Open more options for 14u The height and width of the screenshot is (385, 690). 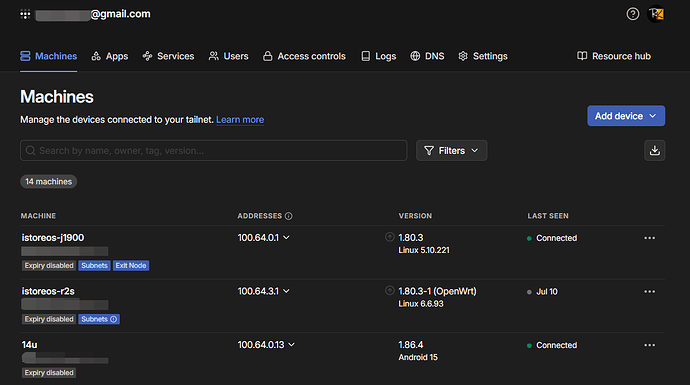coord(650,345)
